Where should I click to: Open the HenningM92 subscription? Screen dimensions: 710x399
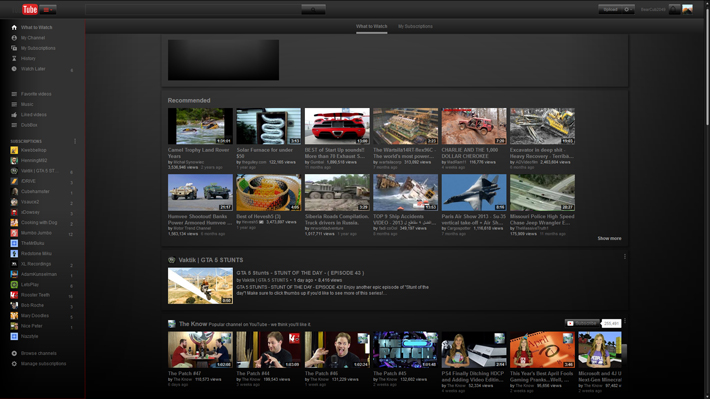(x=34, y=160)
